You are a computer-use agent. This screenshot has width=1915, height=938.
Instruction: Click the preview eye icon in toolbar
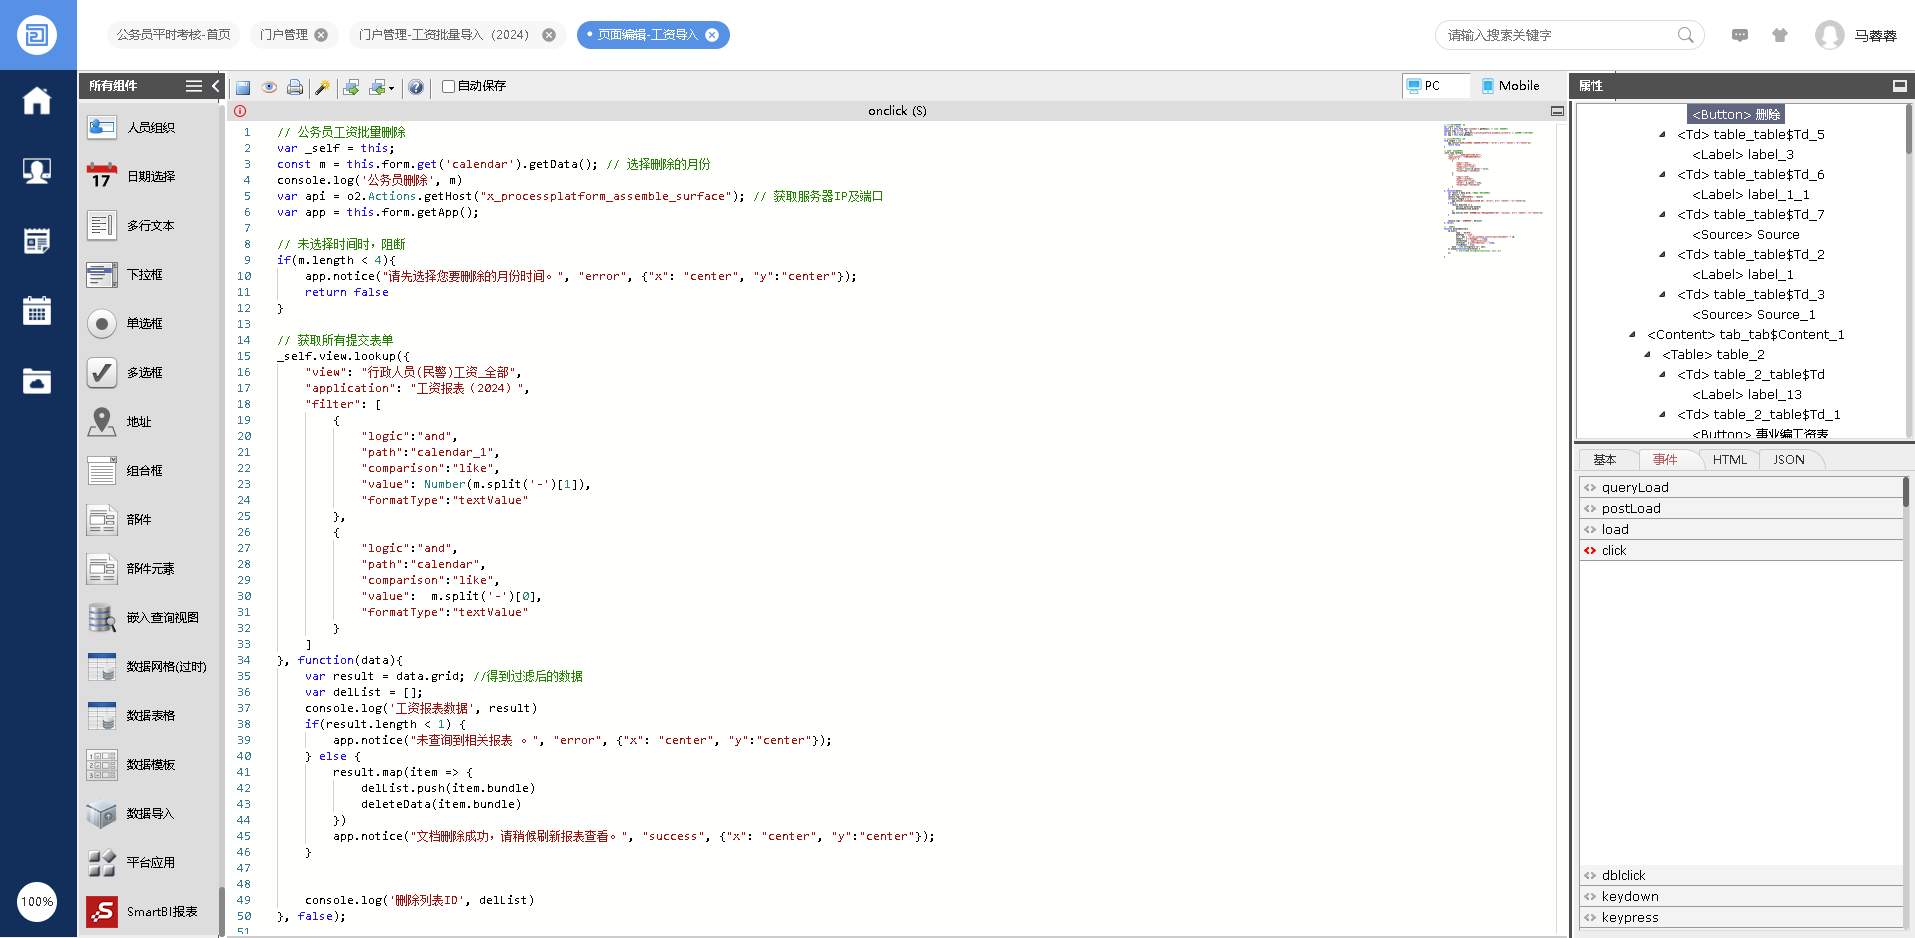[269, 87]
